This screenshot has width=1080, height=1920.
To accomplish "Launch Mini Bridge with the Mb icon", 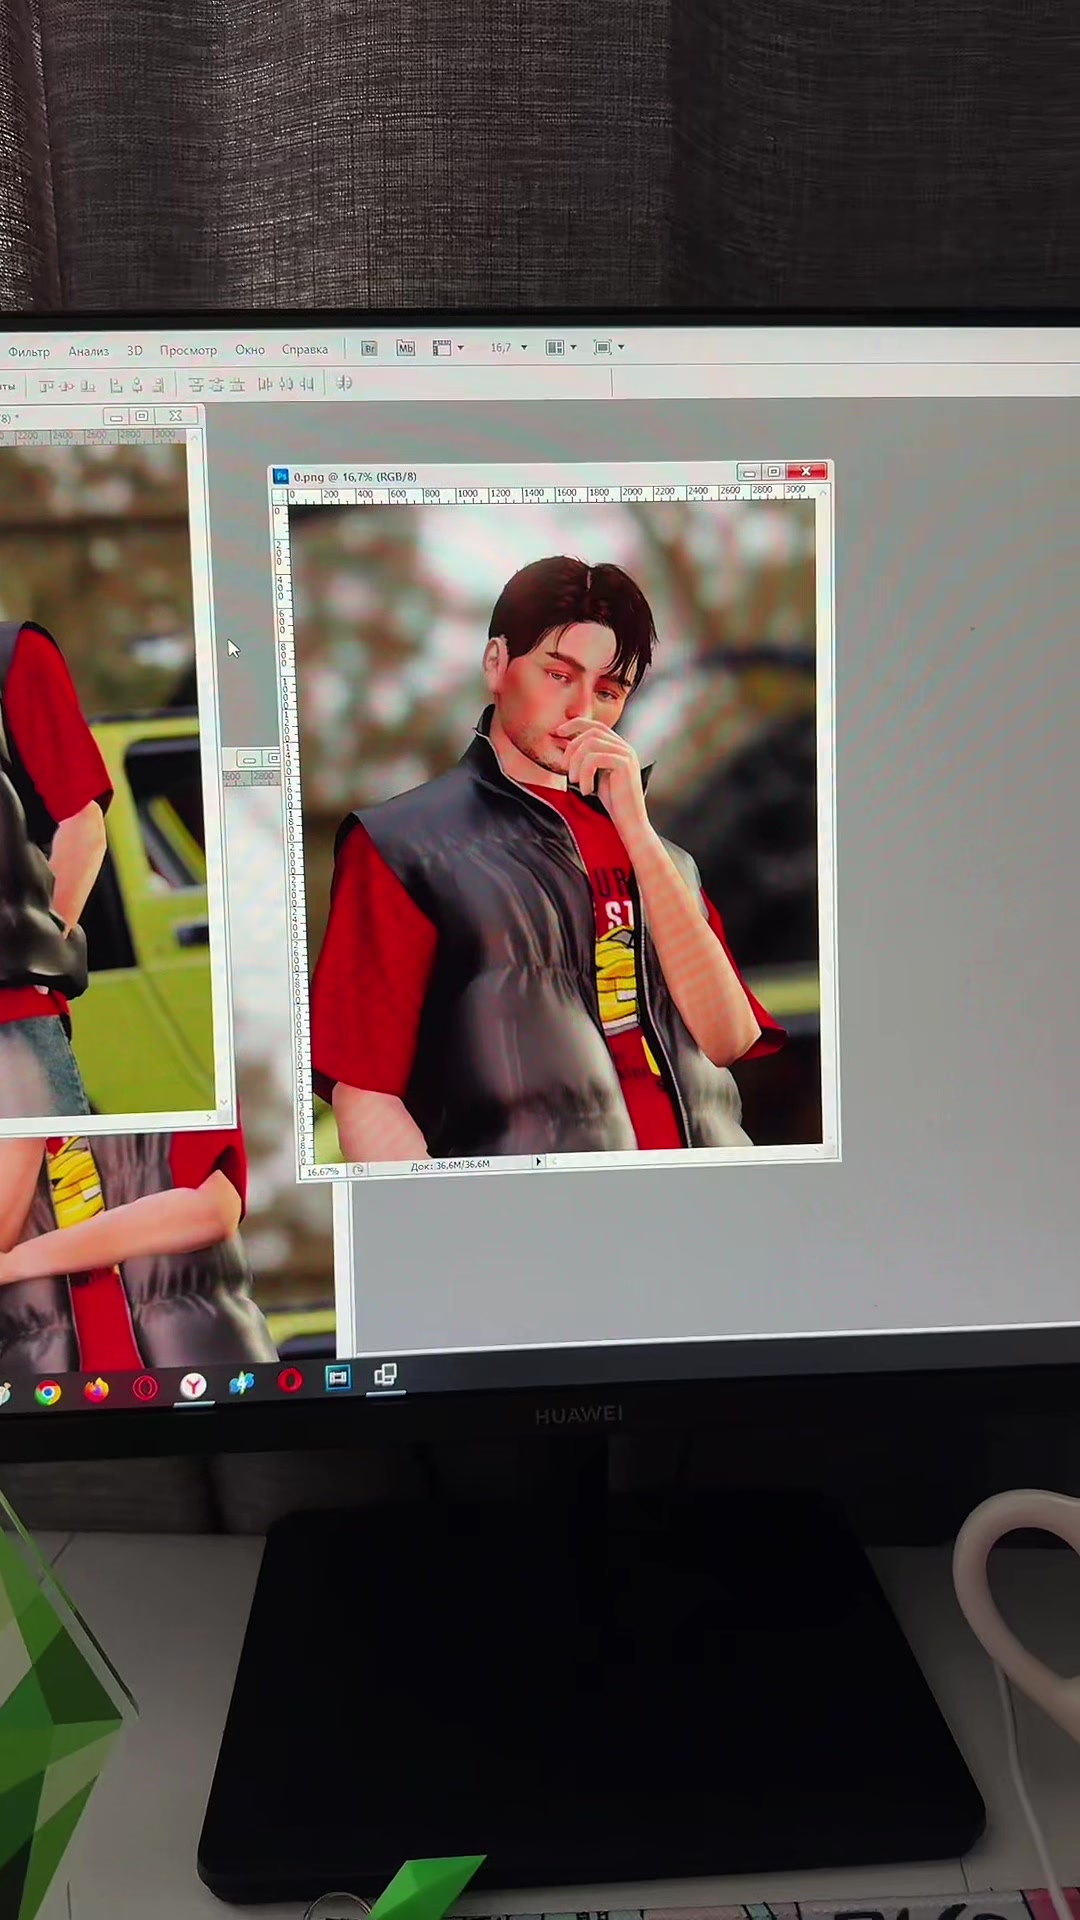I will click(405, 348).
